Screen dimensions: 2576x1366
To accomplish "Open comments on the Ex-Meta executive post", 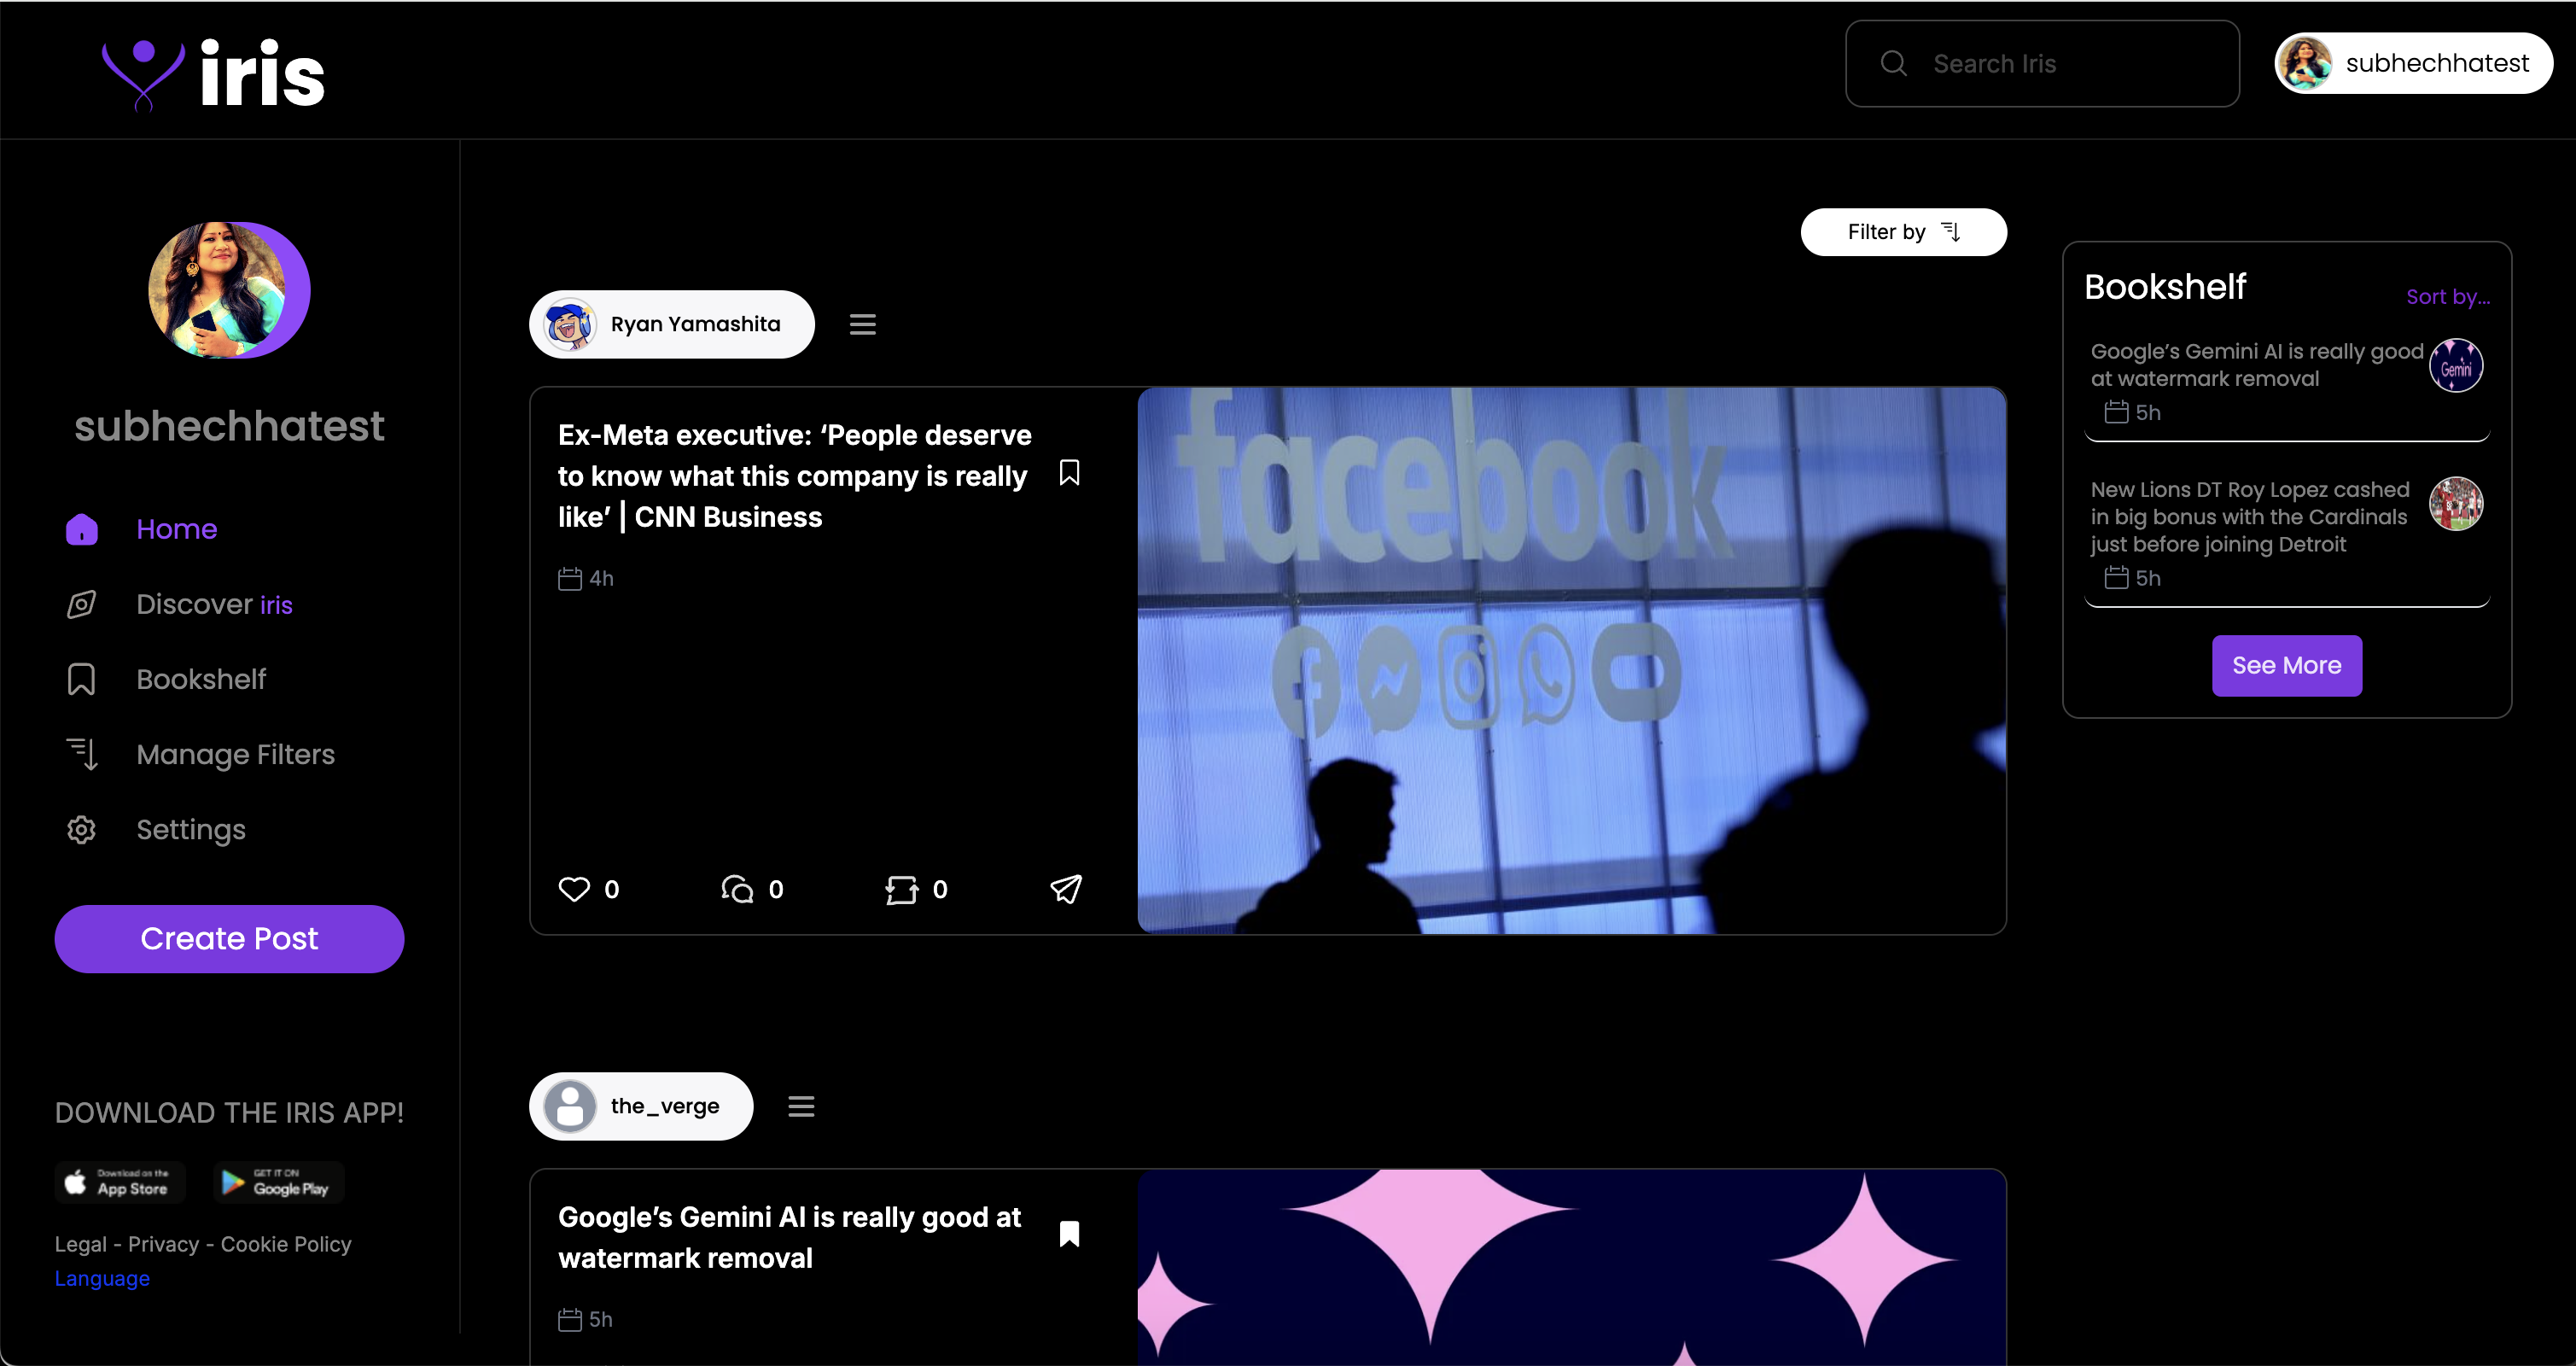I will coord(738,889).
